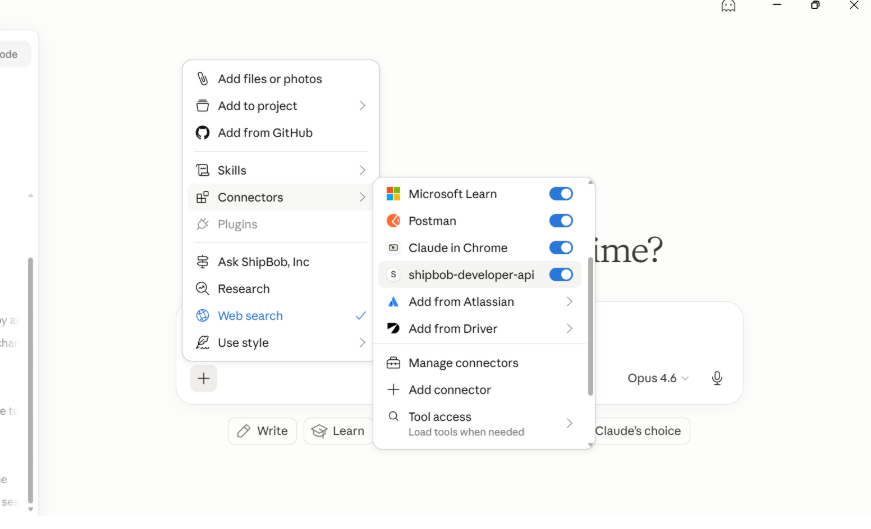Click the Claude in Chrome icon
The width and height of the screenshot is (871, 529).
[393, 248]
